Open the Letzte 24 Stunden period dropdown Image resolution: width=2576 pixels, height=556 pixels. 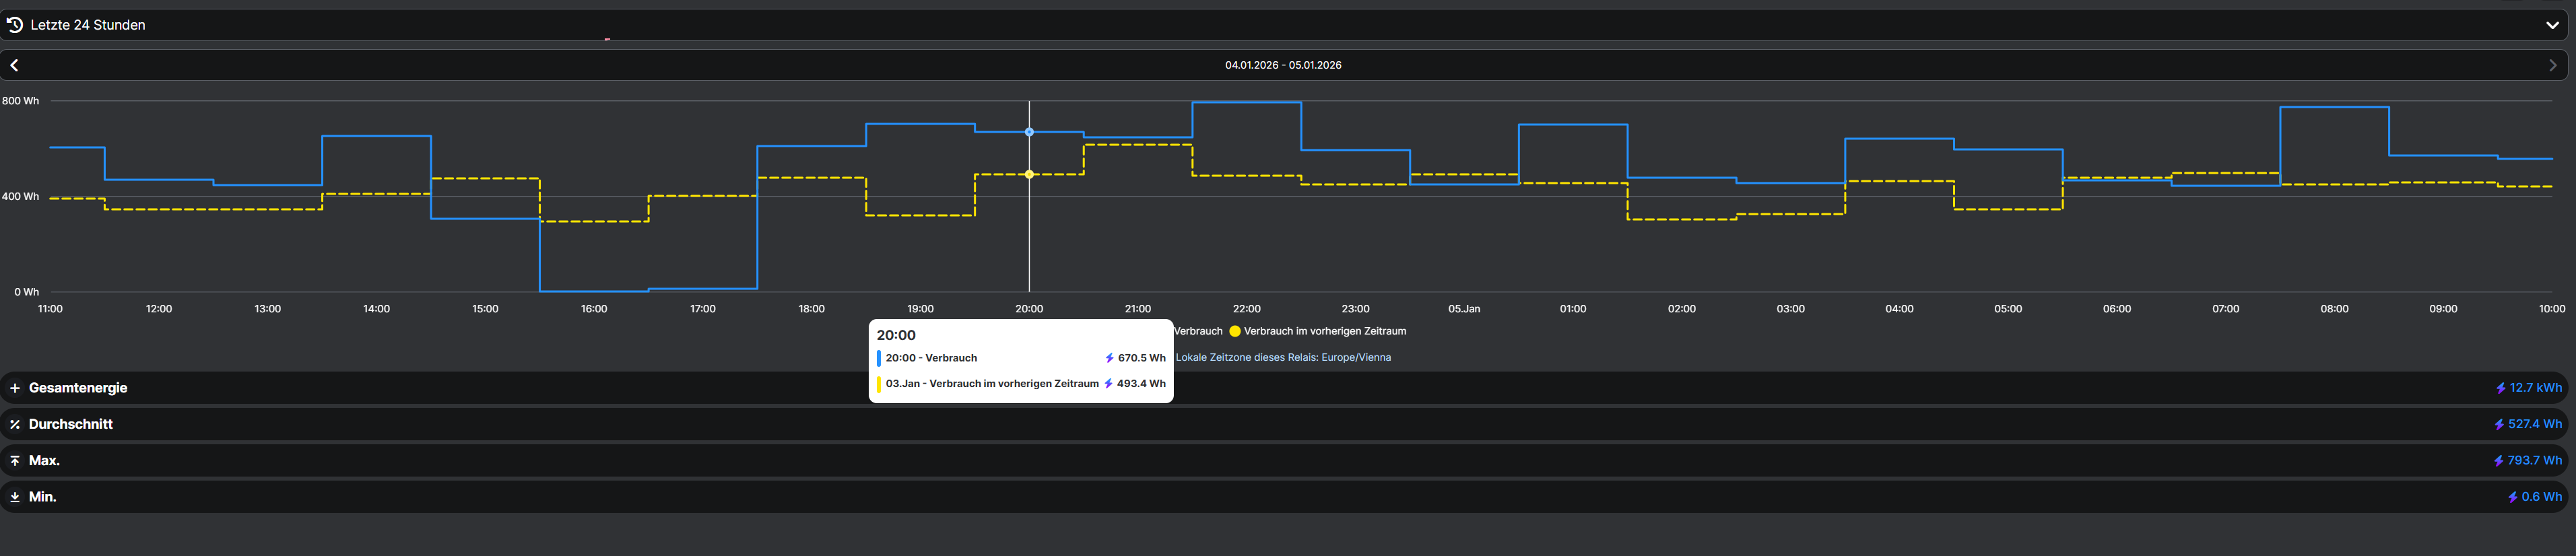[x=88, y=25]
